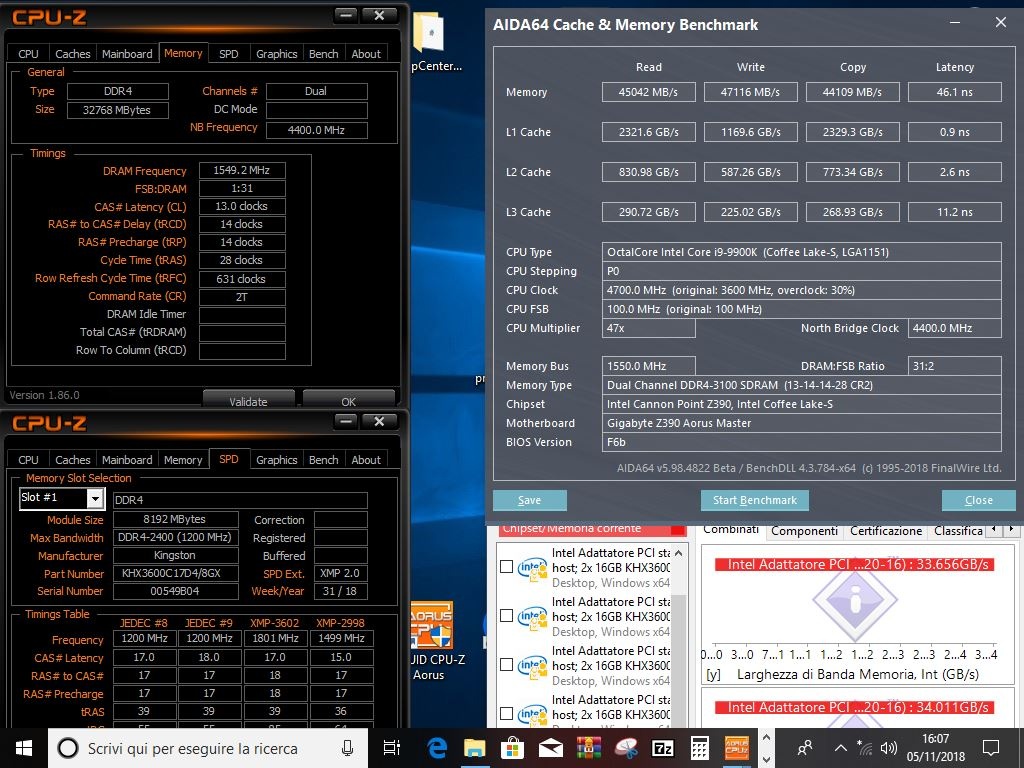The height and width of the screenshot is (768, 1024).
Task: Select the Combinati tab
Action: pyautogui.click(x=731, y=530)
